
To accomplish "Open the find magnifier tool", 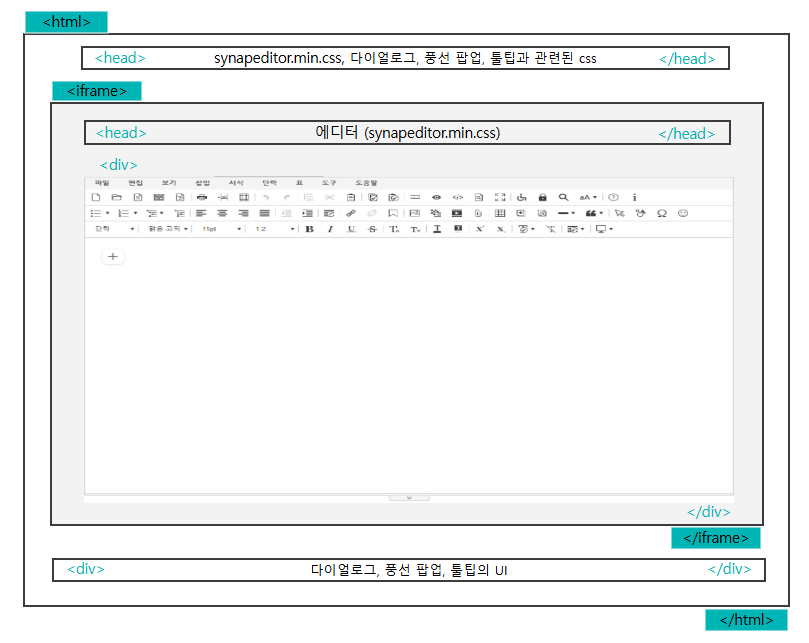I will point(563,198).
